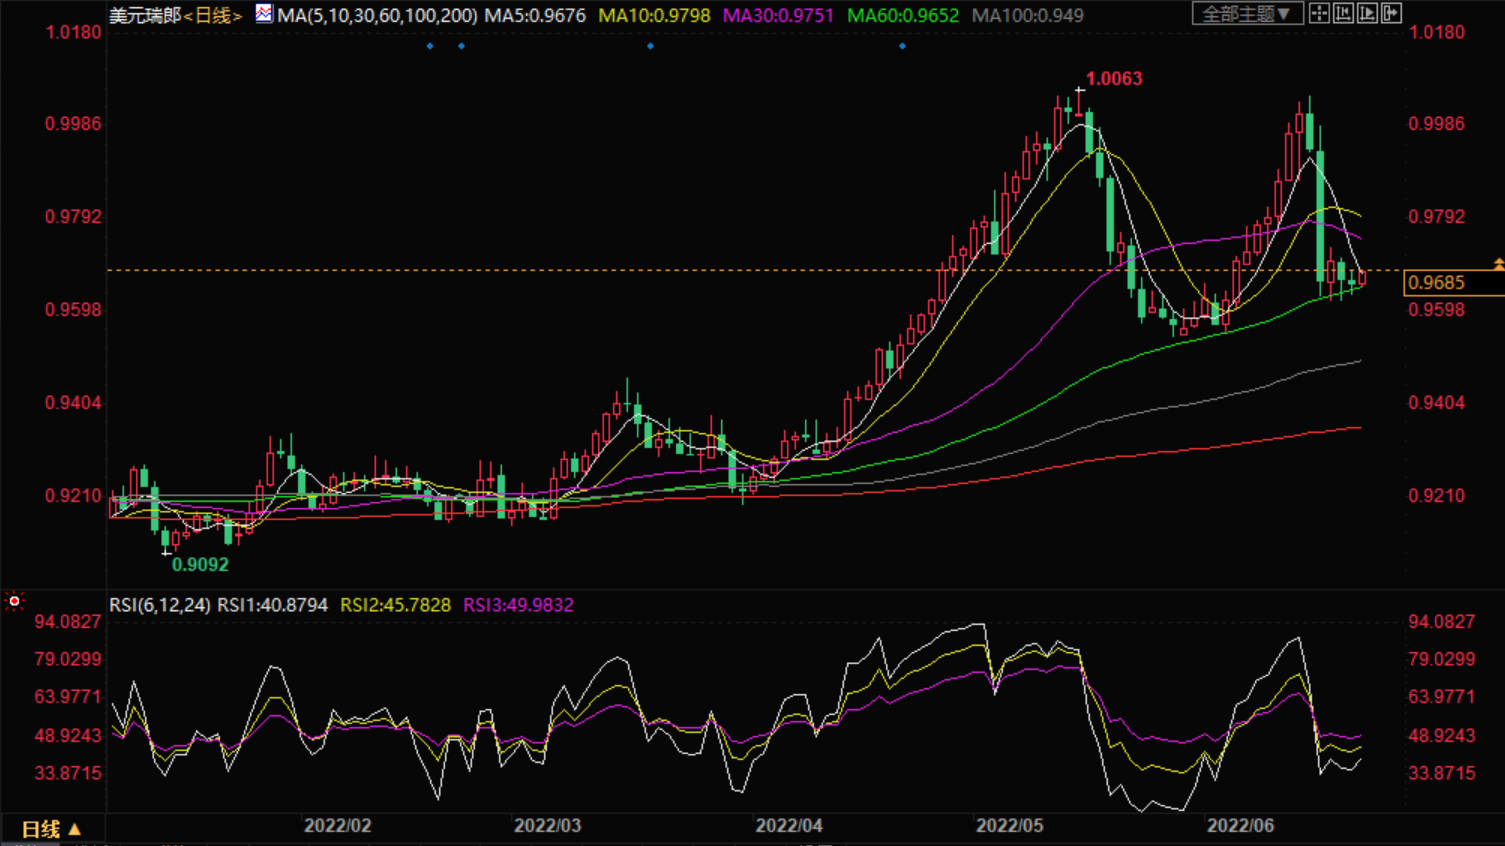
Task: Click the left RSI axis 48.9243 label
Action: coord(68,736)
